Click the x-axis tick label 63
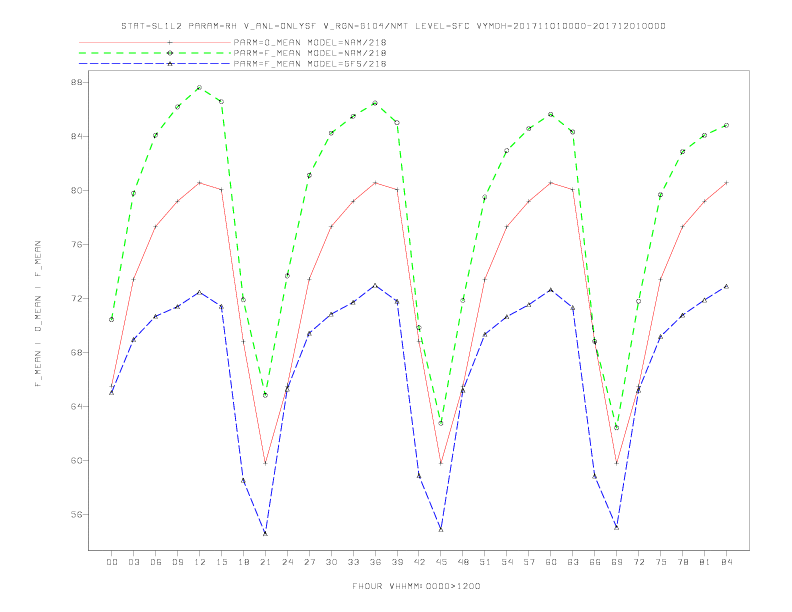This screenshot has height=612, width=792. pyautogui.click(x=573, y=562)
